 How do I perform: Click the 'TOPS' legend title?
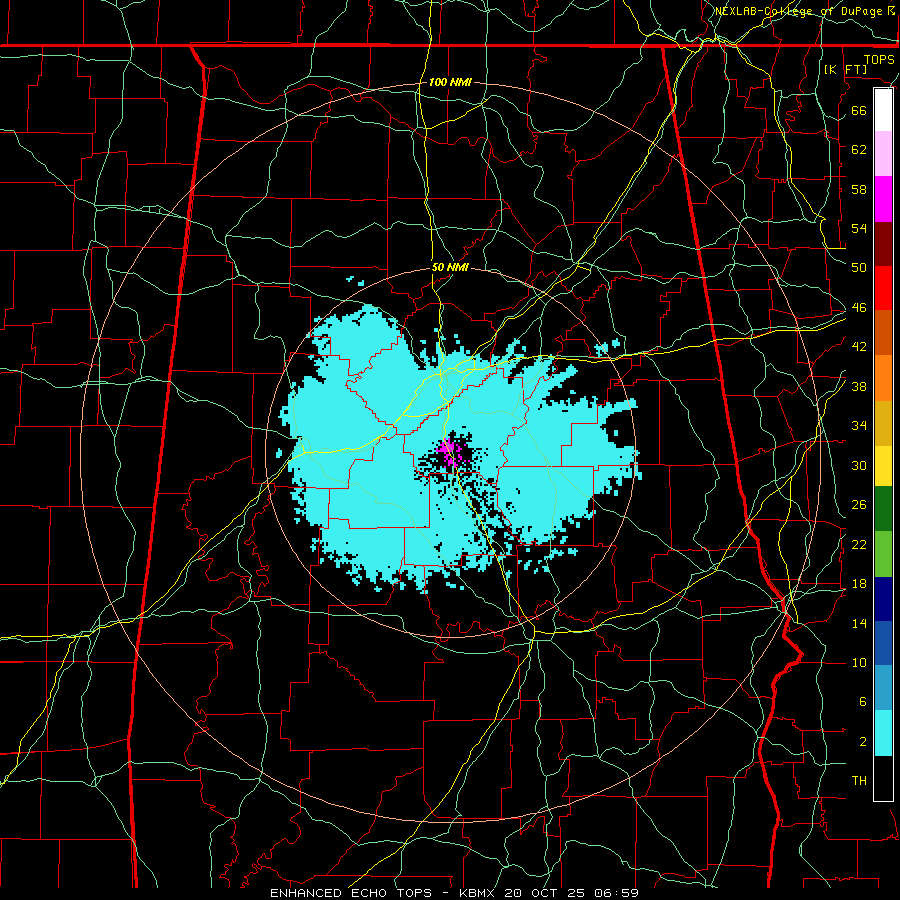[x=879, y=59]
